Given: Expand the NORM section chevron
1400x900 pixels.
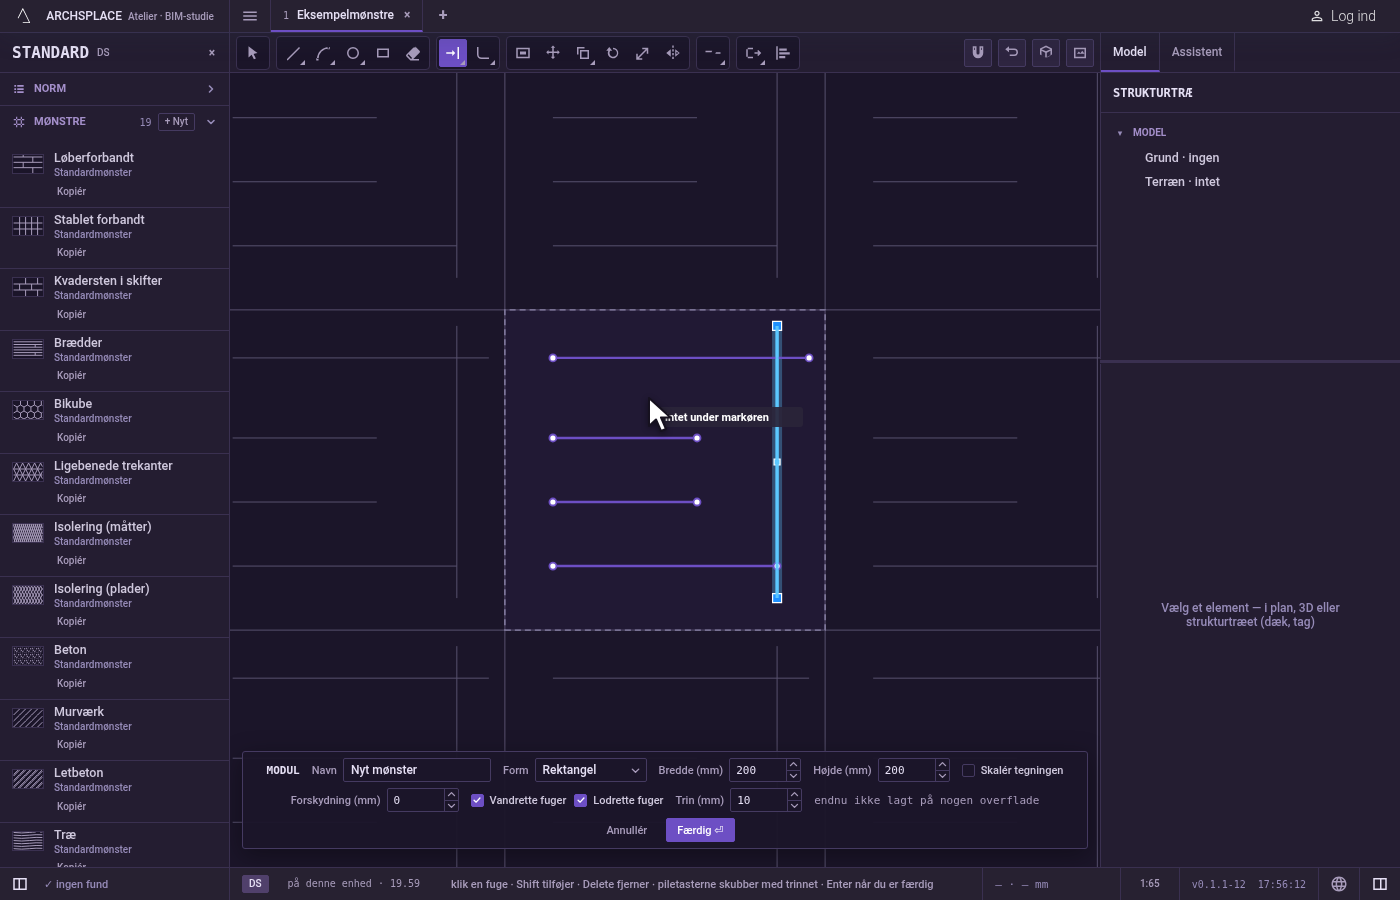Looking at the screenshot, I should (x=211, y=89).
